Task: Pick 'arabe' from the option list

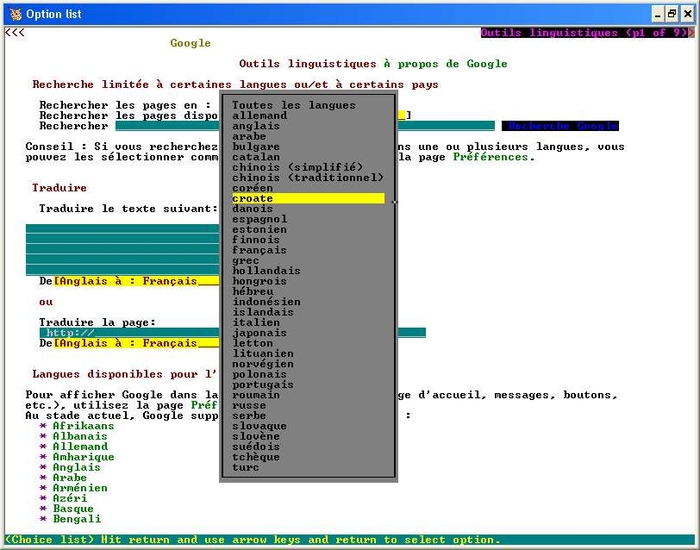Action: (249, 136)
